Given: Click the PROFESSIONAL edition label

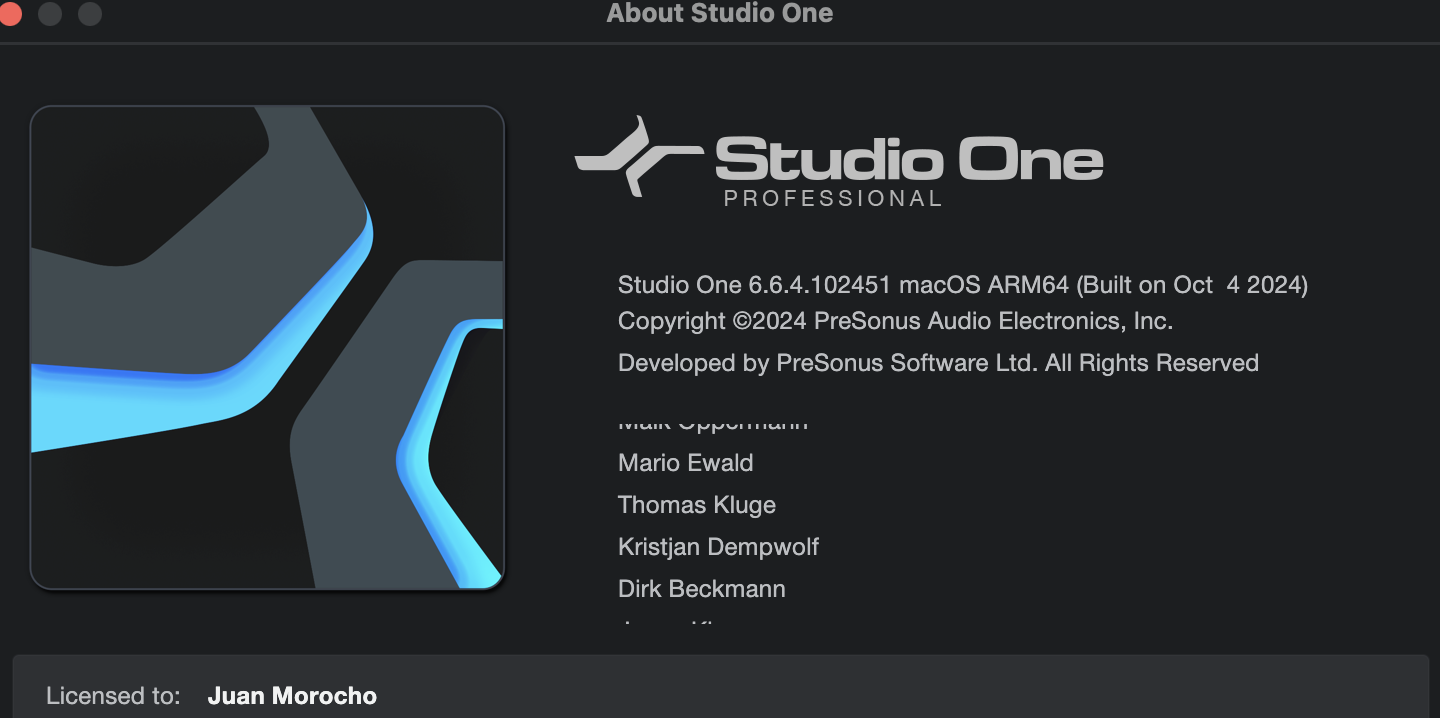Looking at the screenshot, I should coord(833,198).
